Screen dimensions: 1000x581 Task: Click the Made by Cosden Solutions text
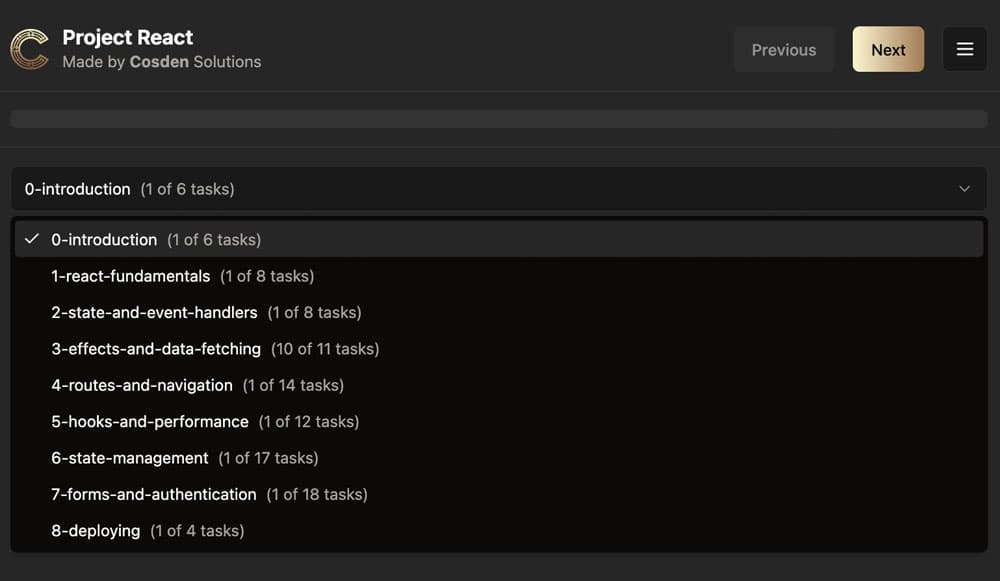click(x=161, y=62)
